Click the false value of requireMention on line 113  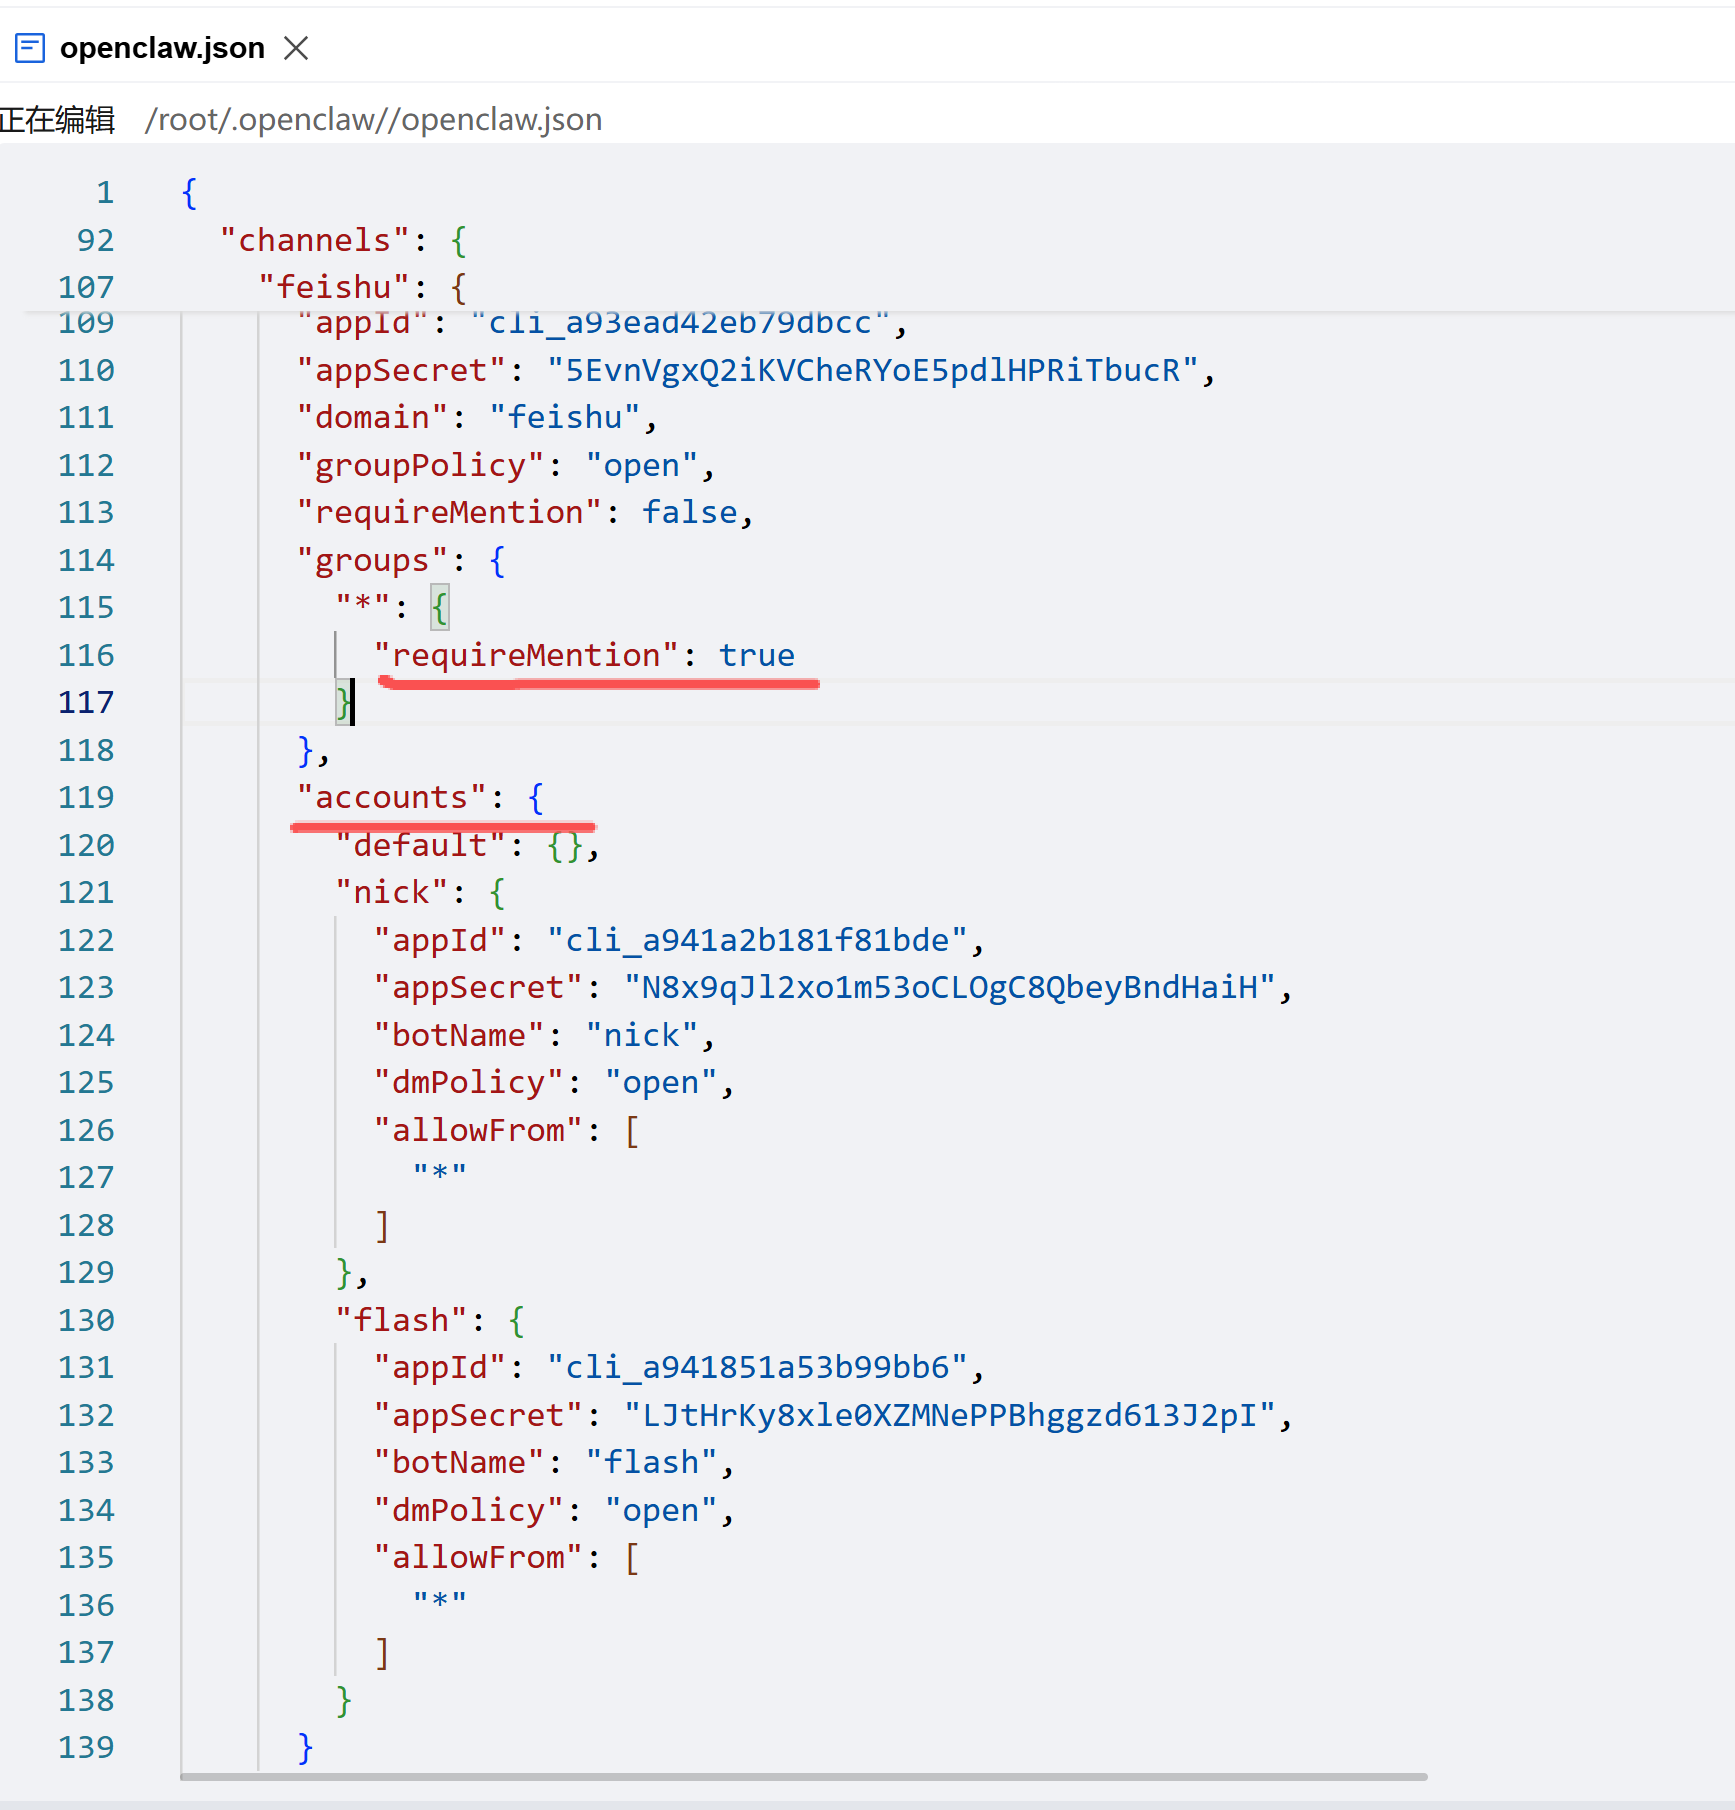click(690, 513)
